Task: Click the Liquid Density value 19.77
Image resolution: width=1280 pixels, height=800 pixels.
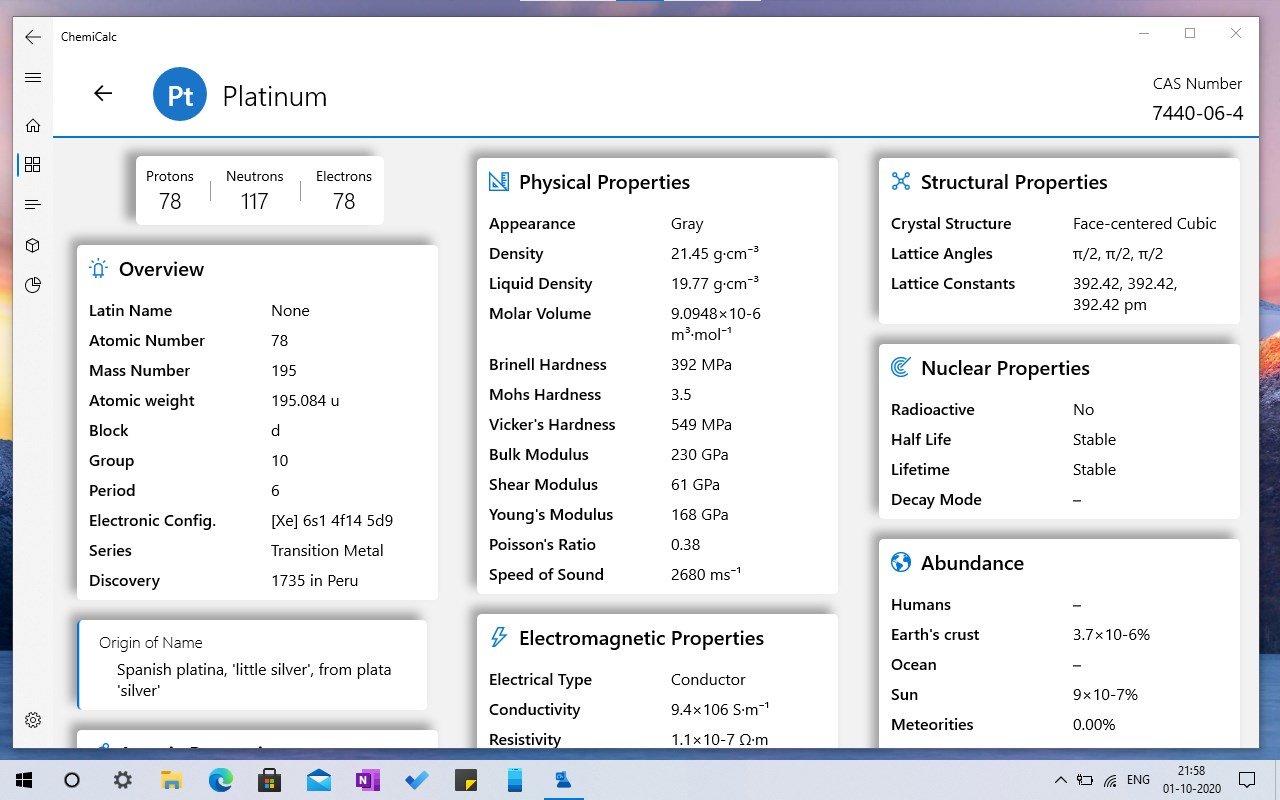Action: click(x=715, y=283)
